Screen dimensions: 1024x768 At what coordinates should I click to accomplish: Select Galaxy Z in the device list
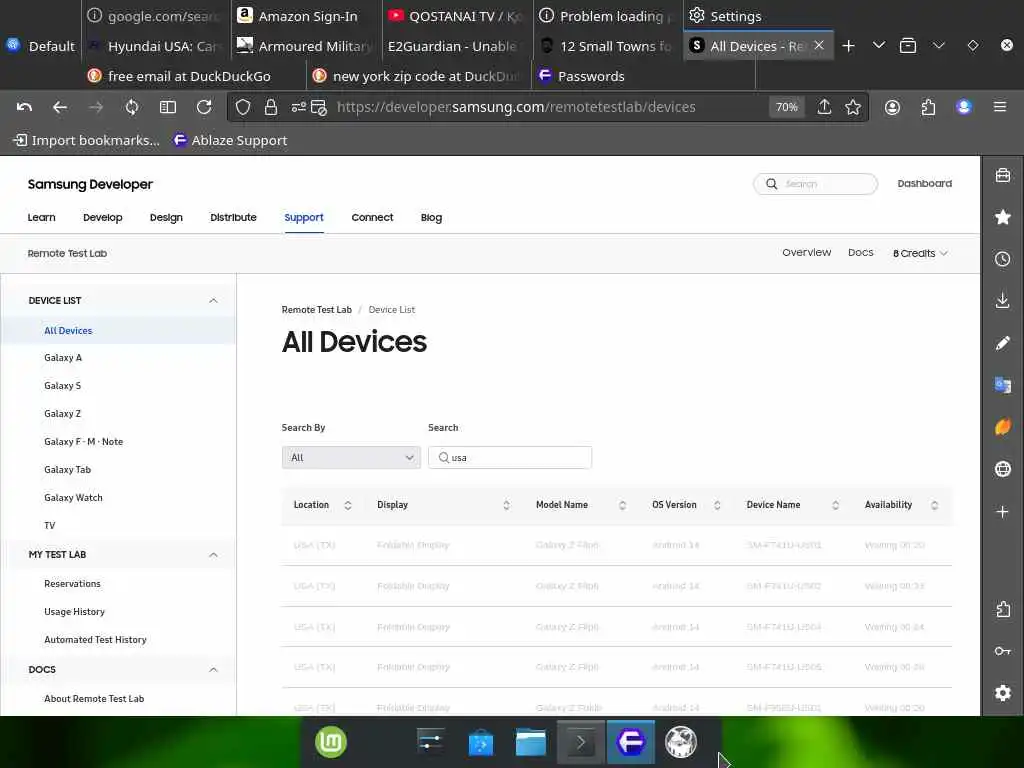click(x=63, y=413)
